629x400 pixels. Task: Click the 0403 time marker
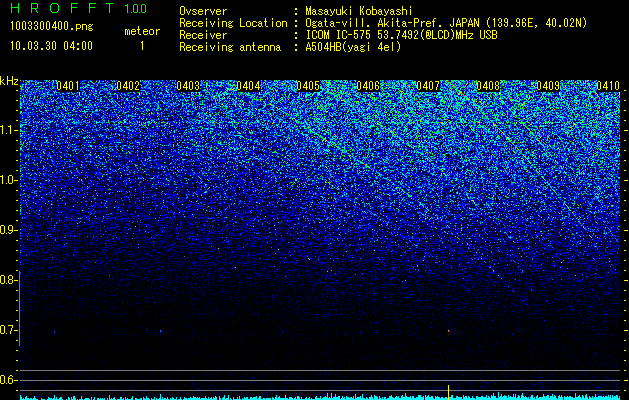188,86
